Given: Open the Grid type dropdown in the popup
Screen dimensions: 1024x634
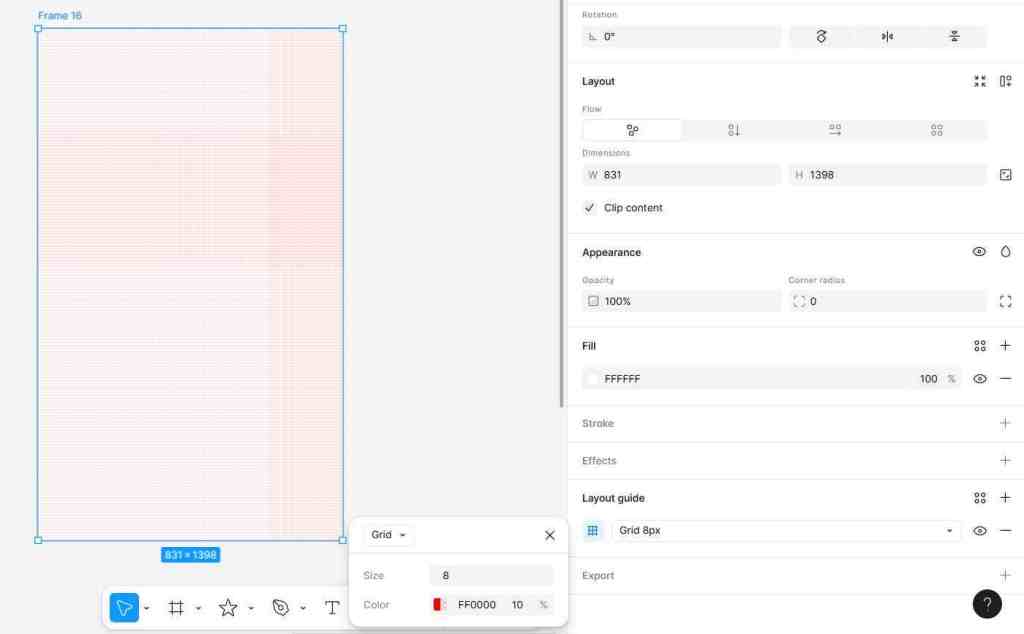Looking at the screenshot, I should [x=387, y=534].
